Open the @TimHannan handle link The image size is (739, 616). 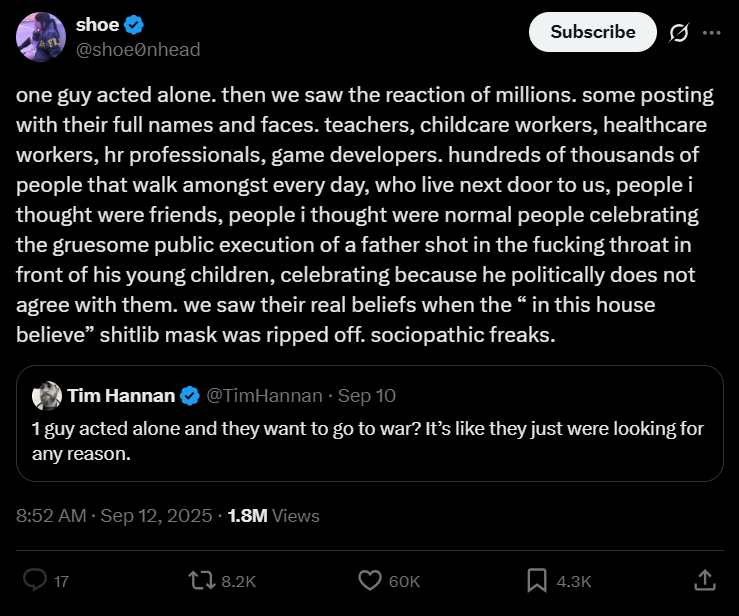(262, 396)
